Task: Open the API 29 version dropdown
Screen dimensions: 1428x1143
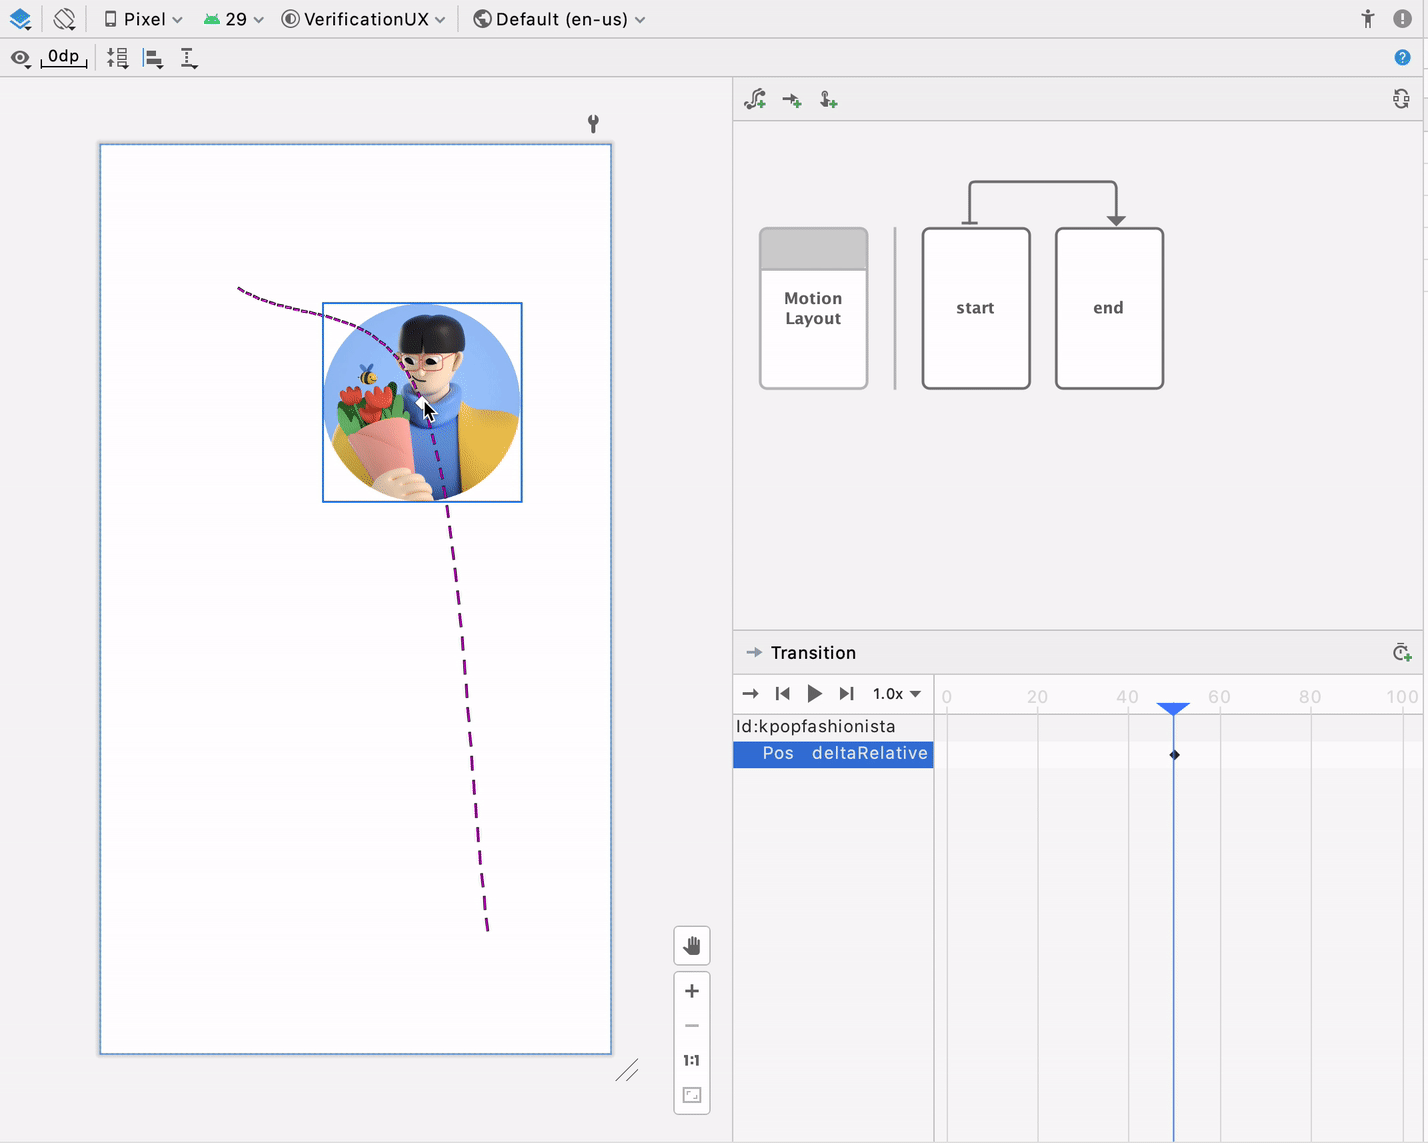Action: (x=234, y=19)
